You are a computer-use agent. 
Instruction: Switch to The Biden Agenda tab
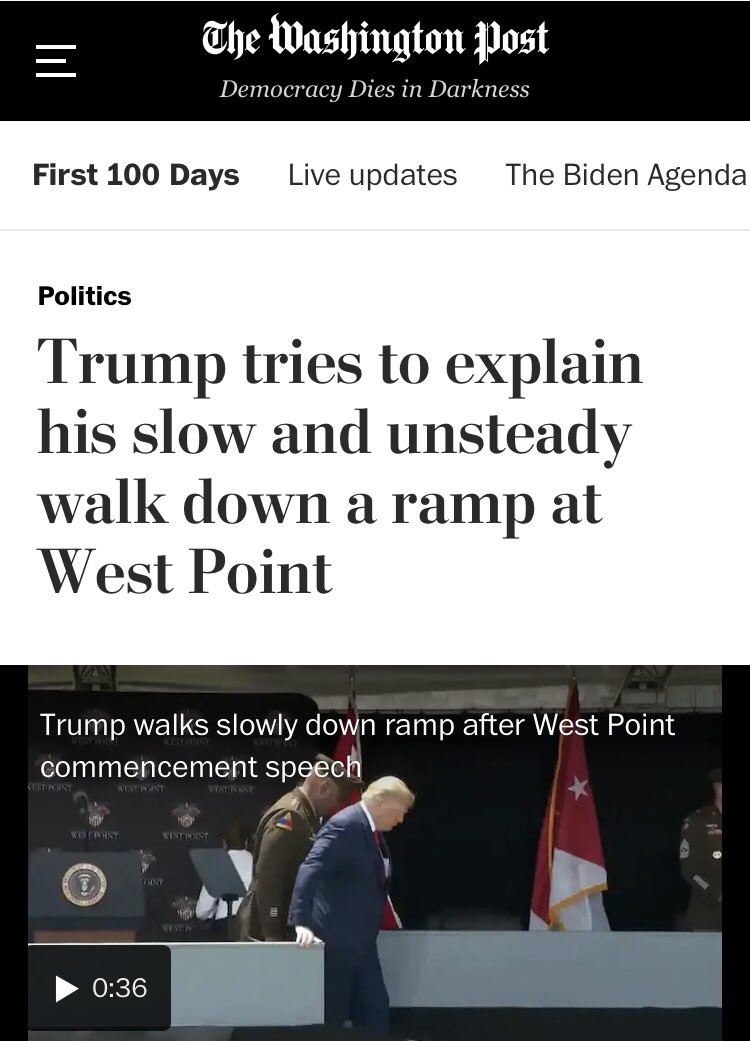point(627,175)
